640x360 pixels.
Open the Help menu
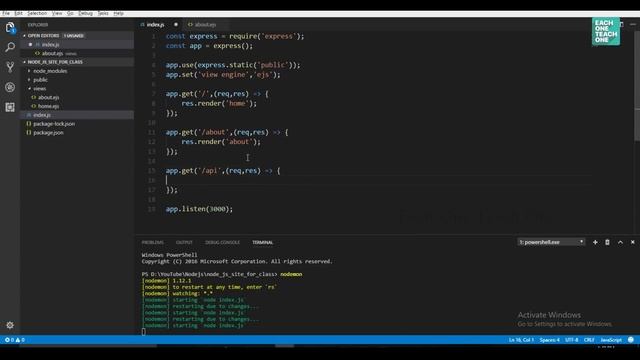[x=118, y=13]
